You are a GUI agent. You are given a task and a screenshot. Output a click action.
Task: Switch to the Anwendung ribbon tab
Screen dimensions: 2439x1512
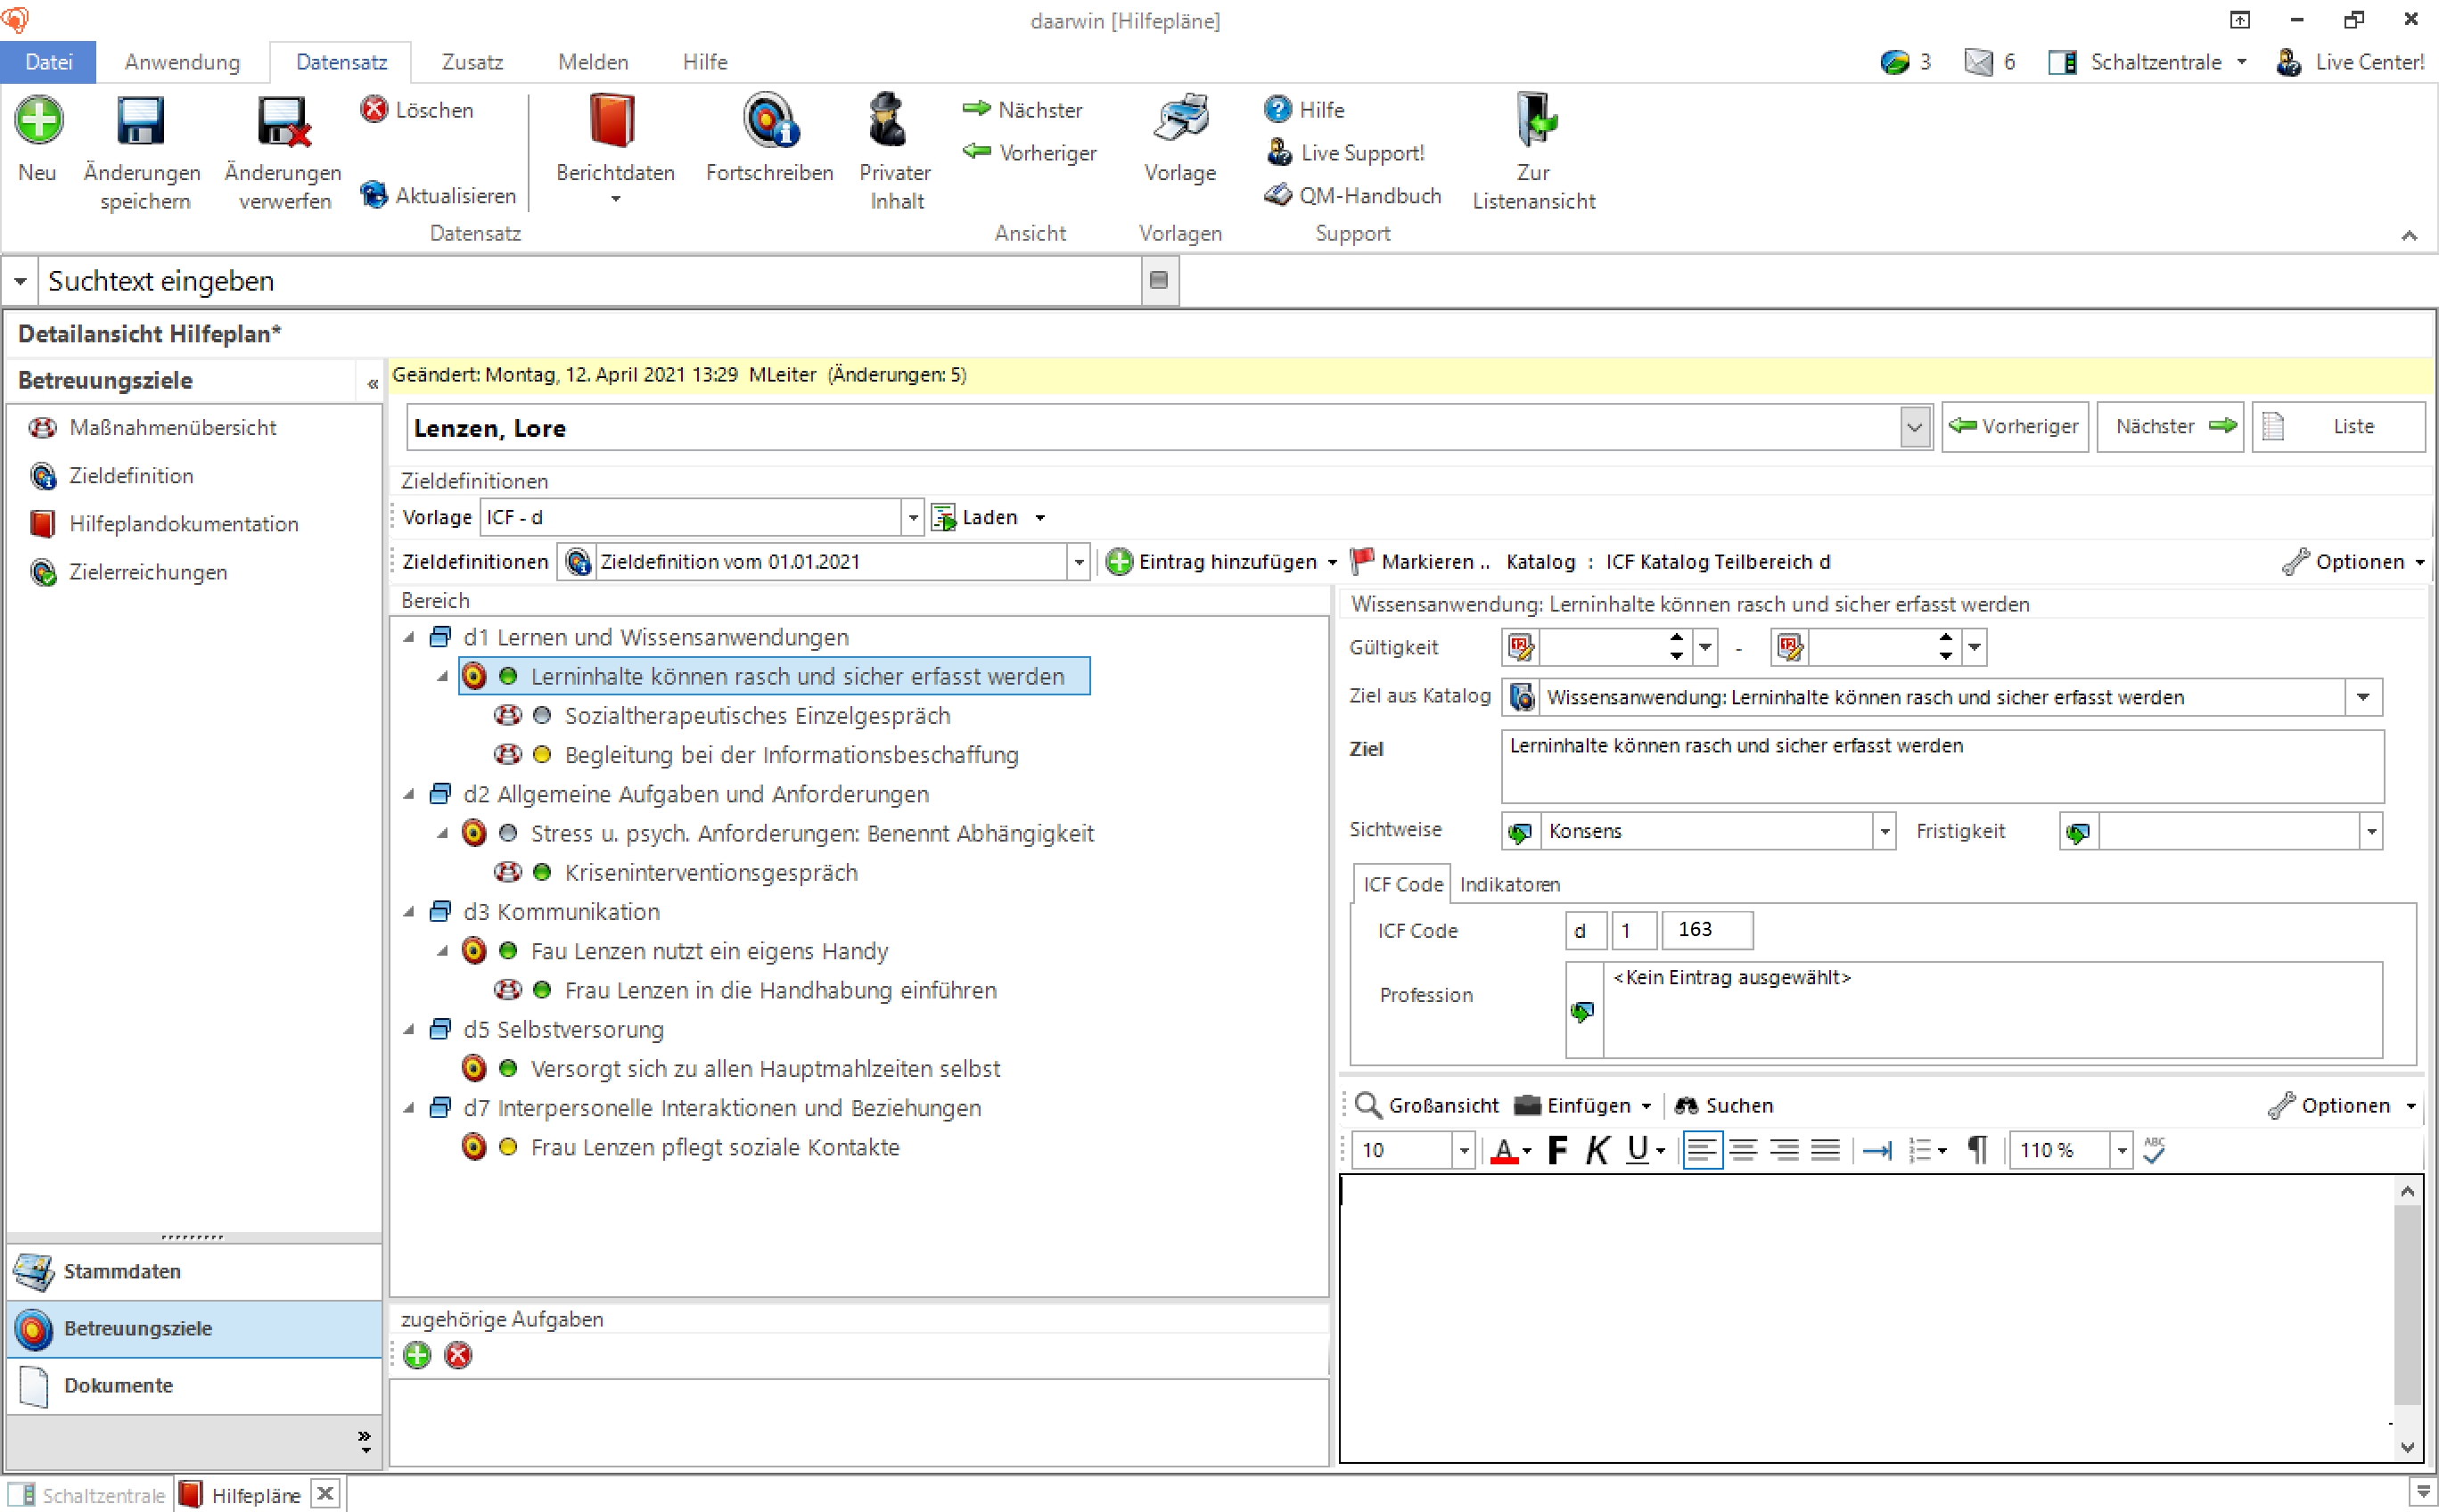(x=182, y=62)
